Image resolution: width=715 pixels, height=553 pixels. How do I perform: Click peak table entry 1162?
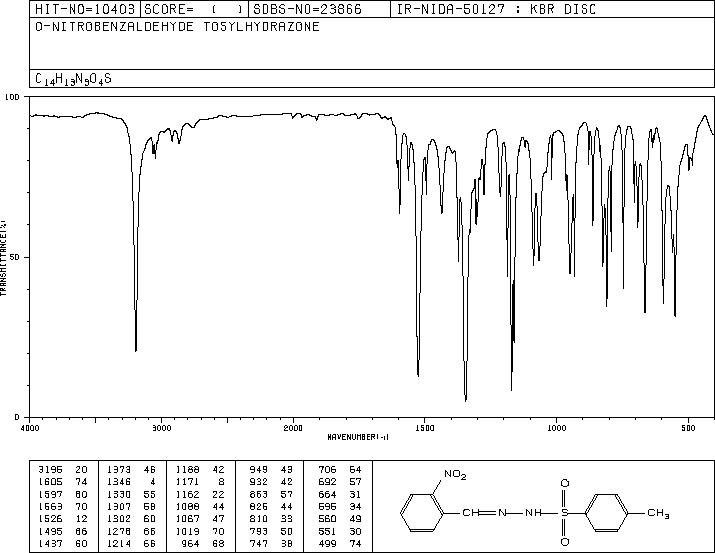187,494
